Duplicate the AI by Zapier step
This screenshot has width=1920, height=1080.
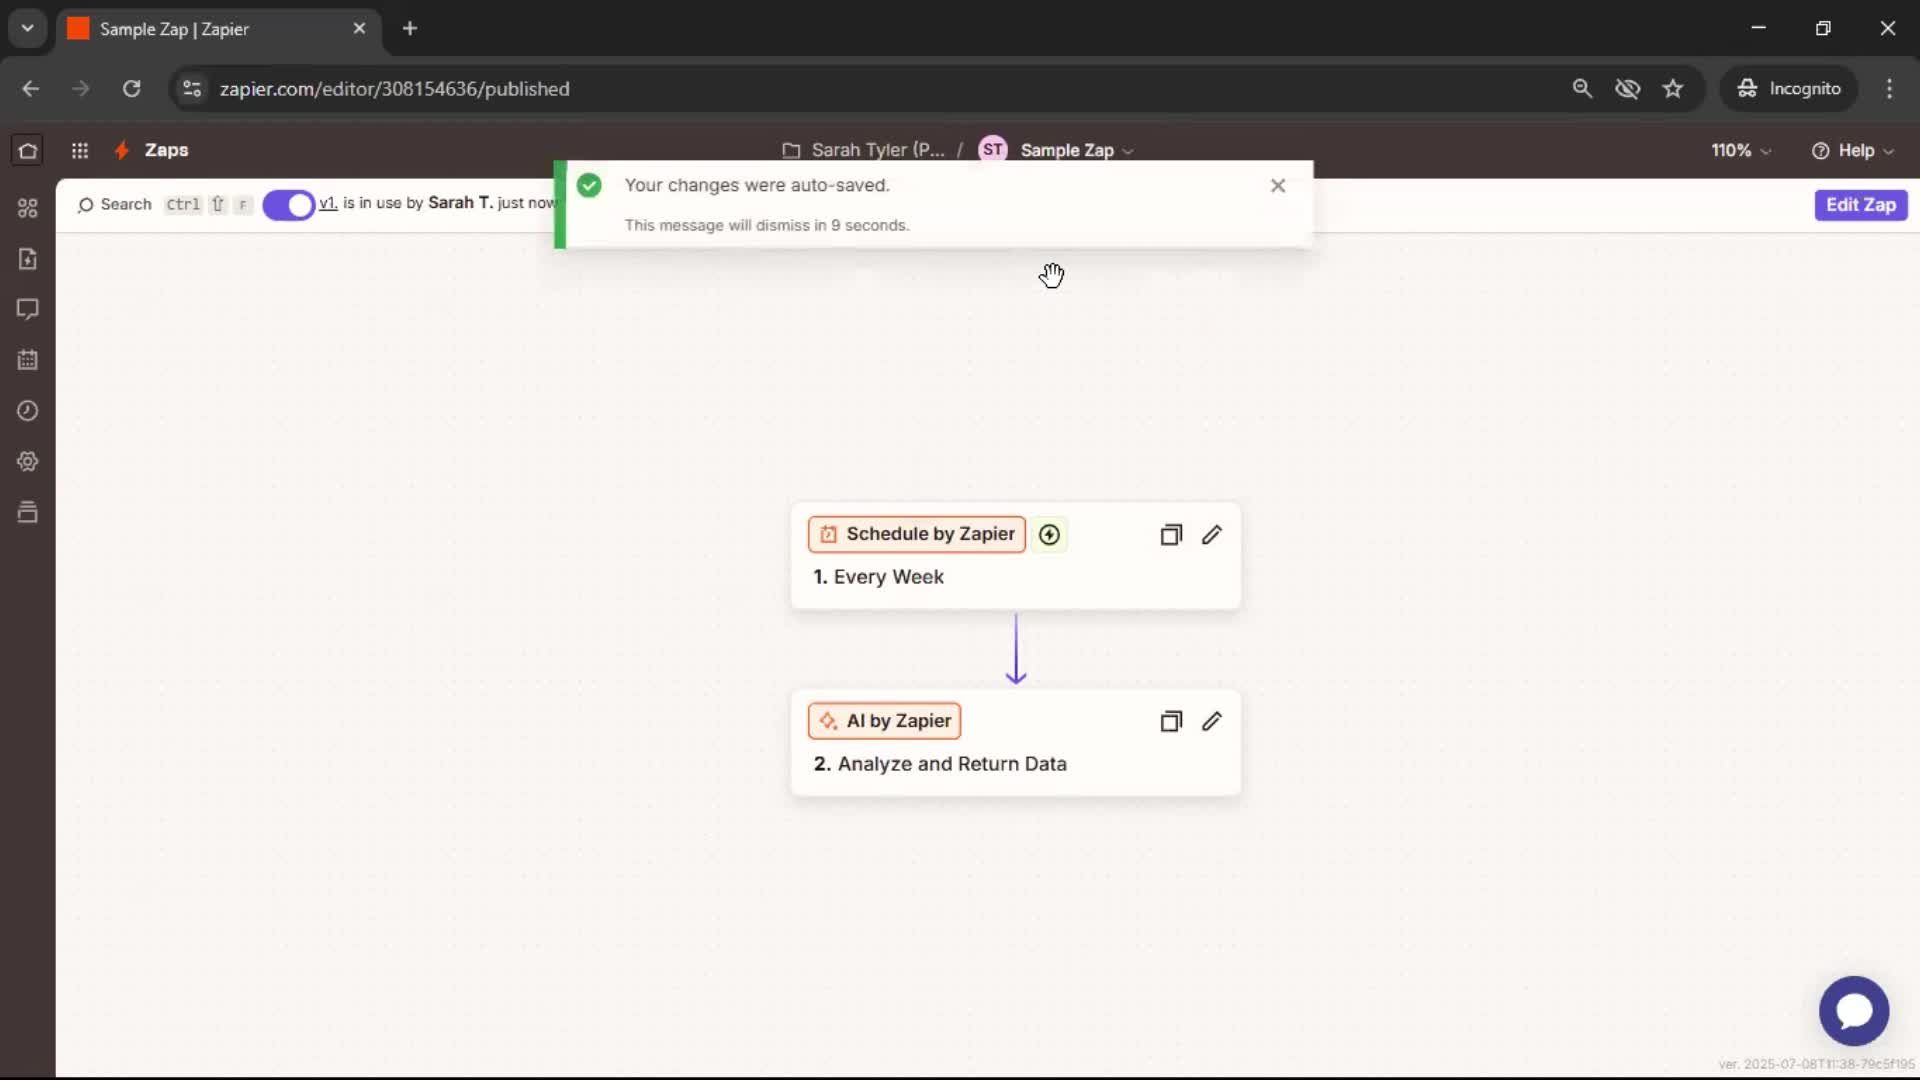(1171, 721)
